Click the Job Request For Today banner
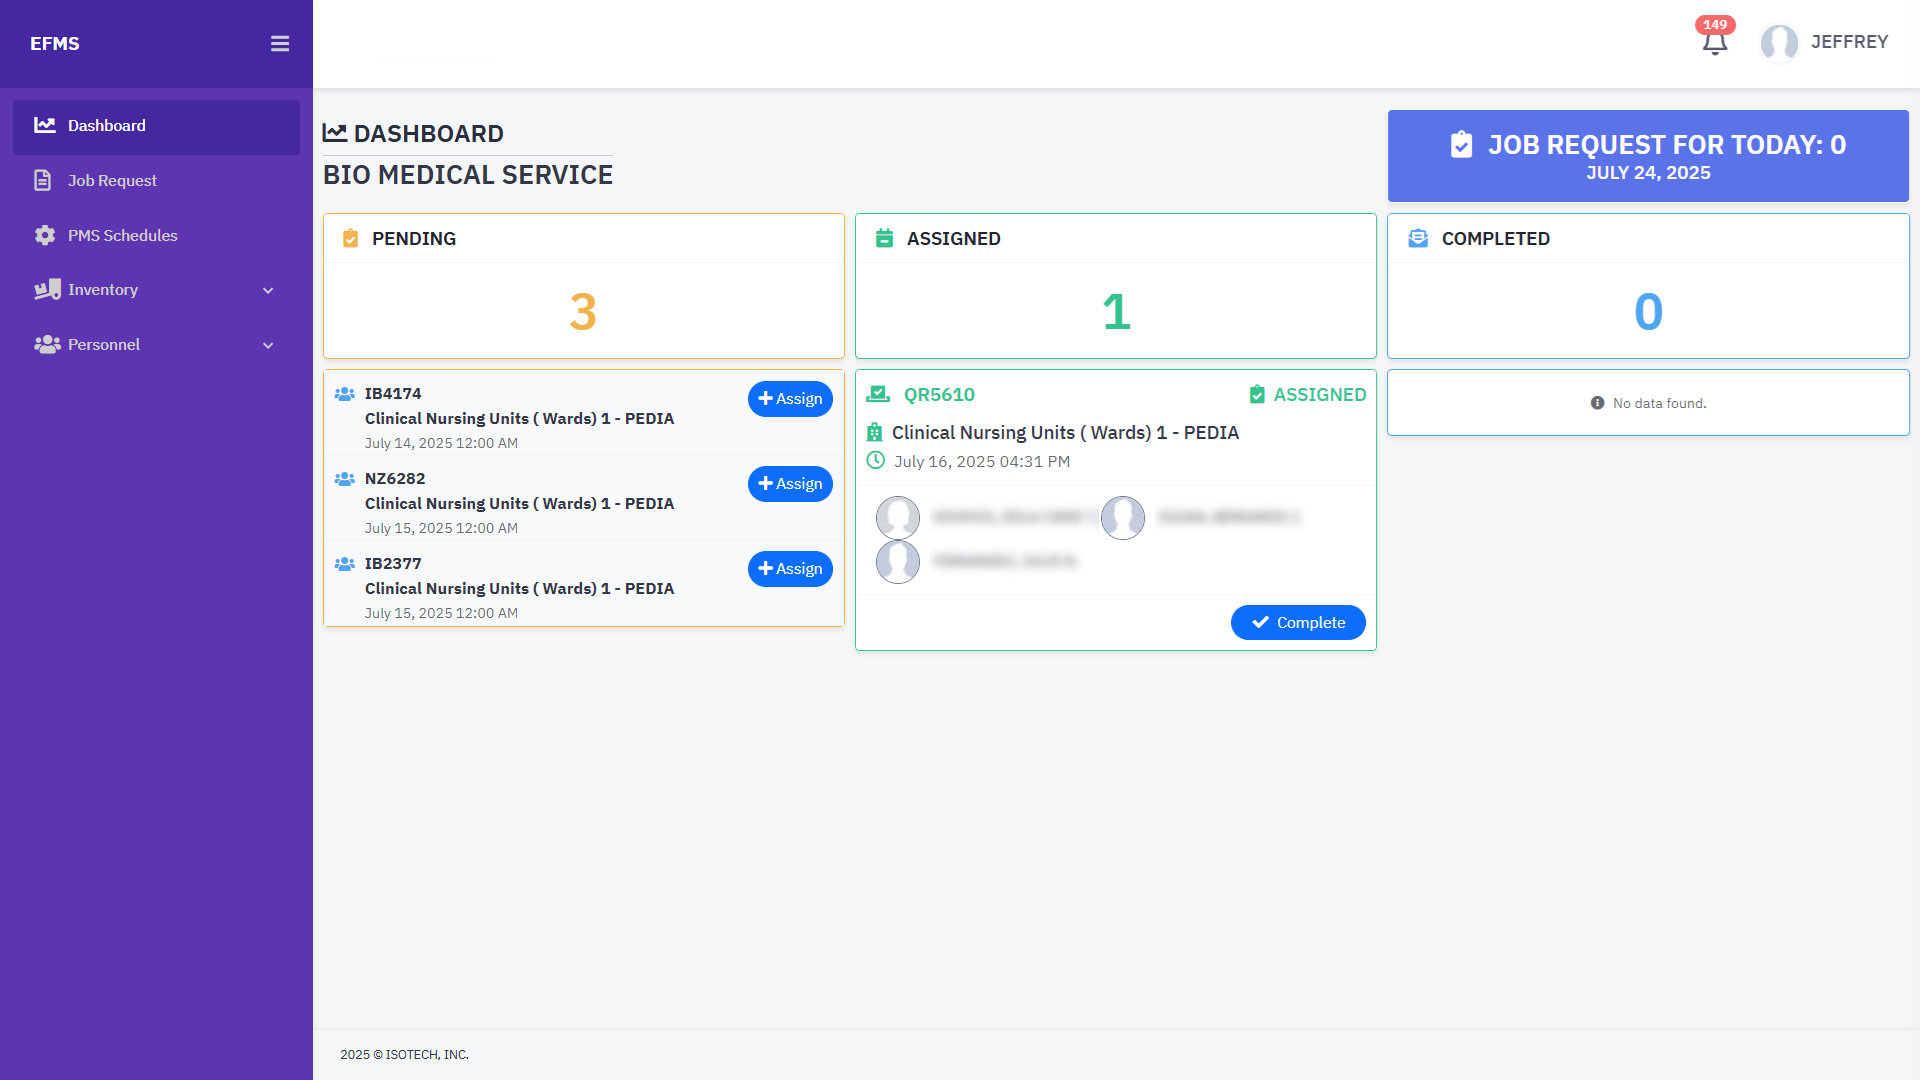 1648,156
